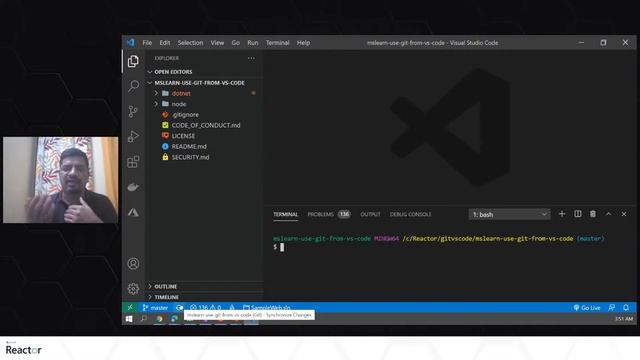Add a new terminal with the plus icon
Viewport: 640px width, 360px height.
click(x=562, y=214)
